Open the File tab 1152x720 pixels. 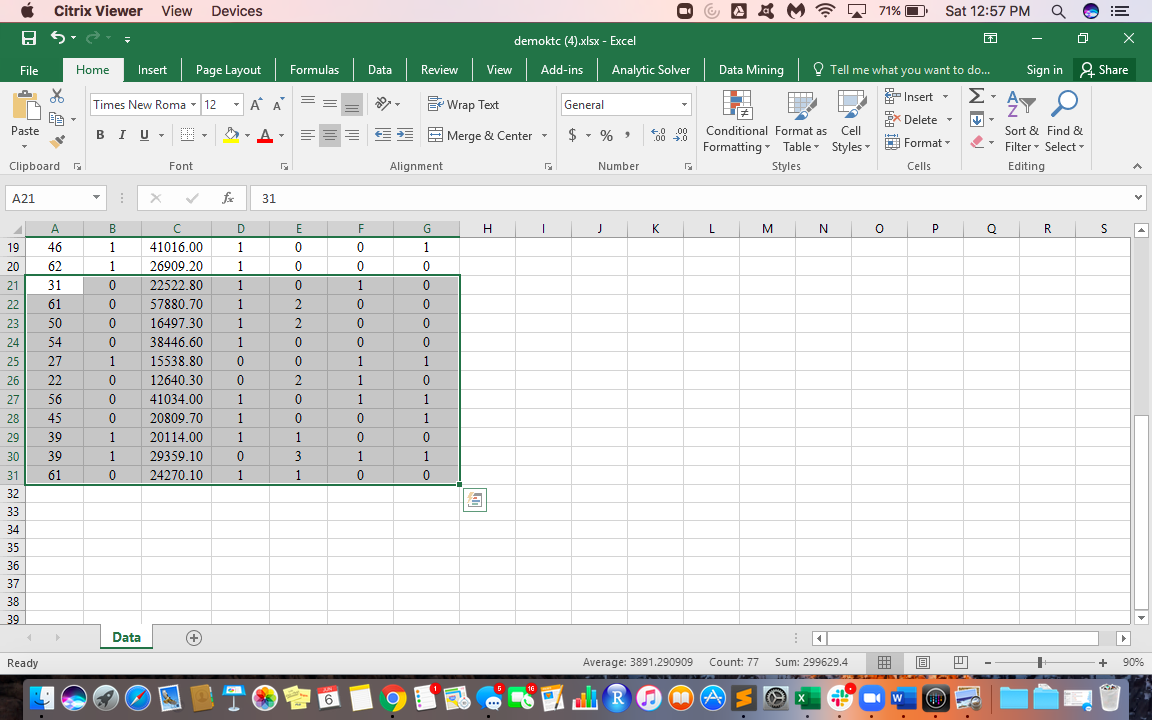[x=29, y=70]
